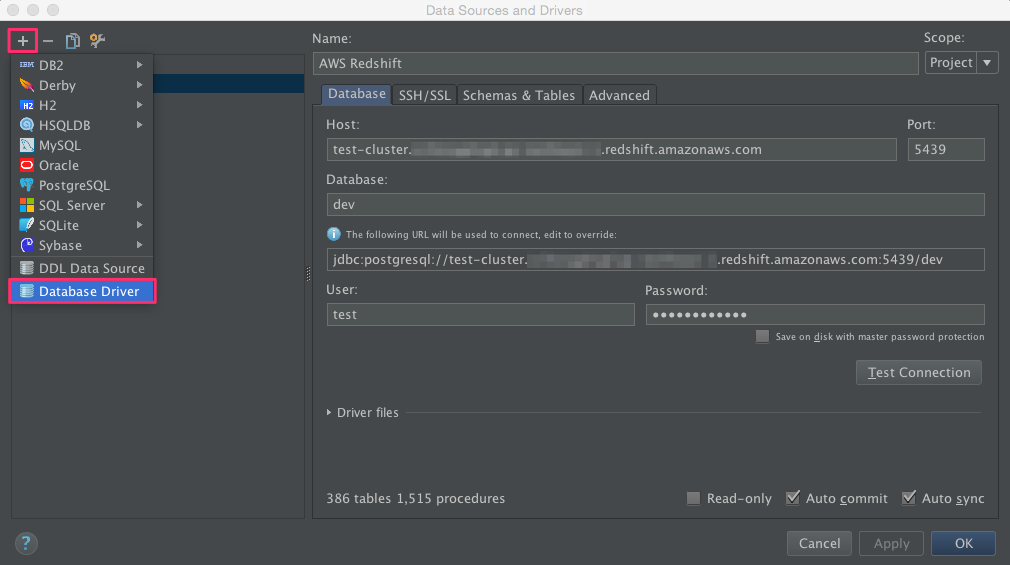1010x565 pixels.
Task: Expand the H2 submenu arrow
Action: coord(139,104)
